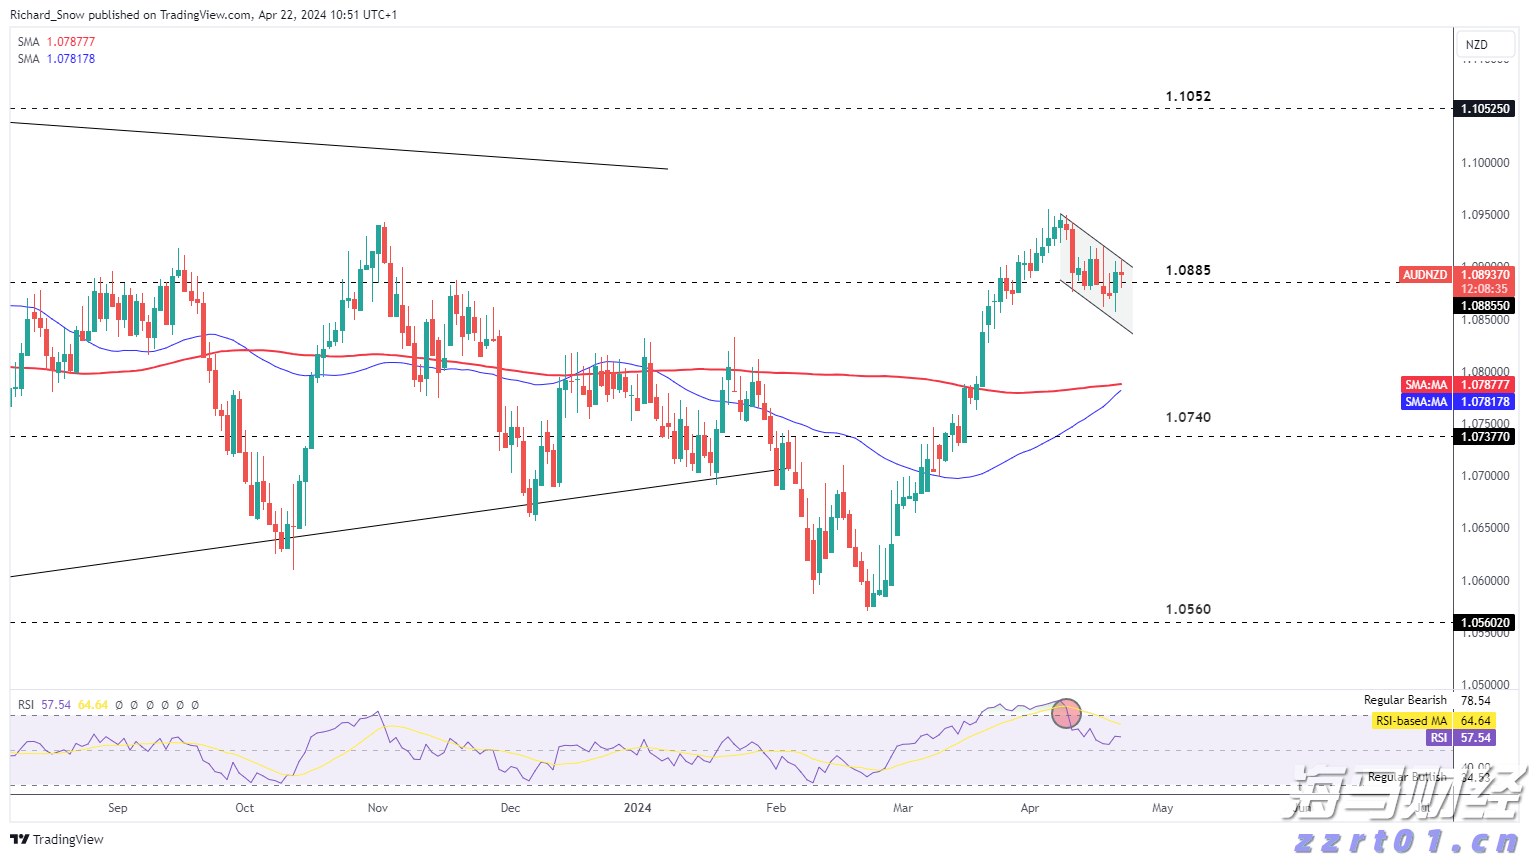
Task: Click the Apr label on time axis
Action: coord(1030,808)
